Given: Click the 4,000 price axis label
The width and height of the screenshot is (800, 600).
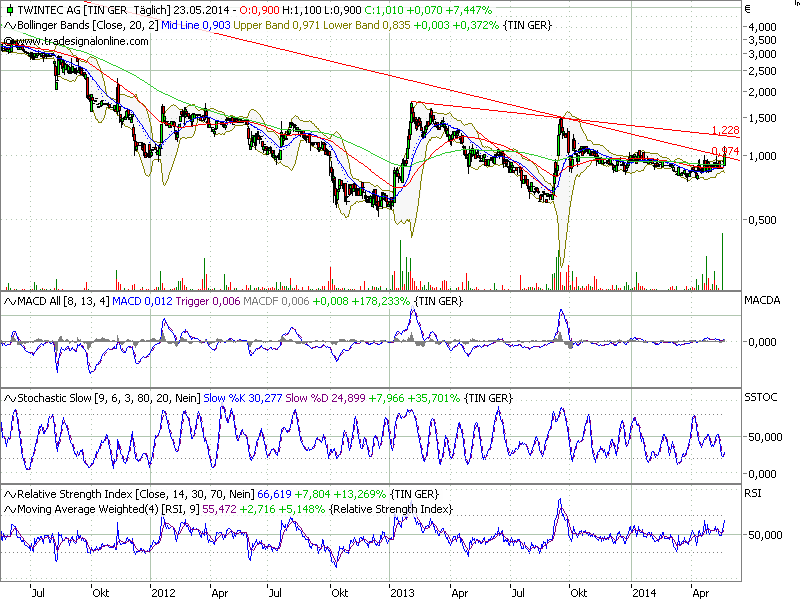Looking at the screenshot, I should 762,27.
